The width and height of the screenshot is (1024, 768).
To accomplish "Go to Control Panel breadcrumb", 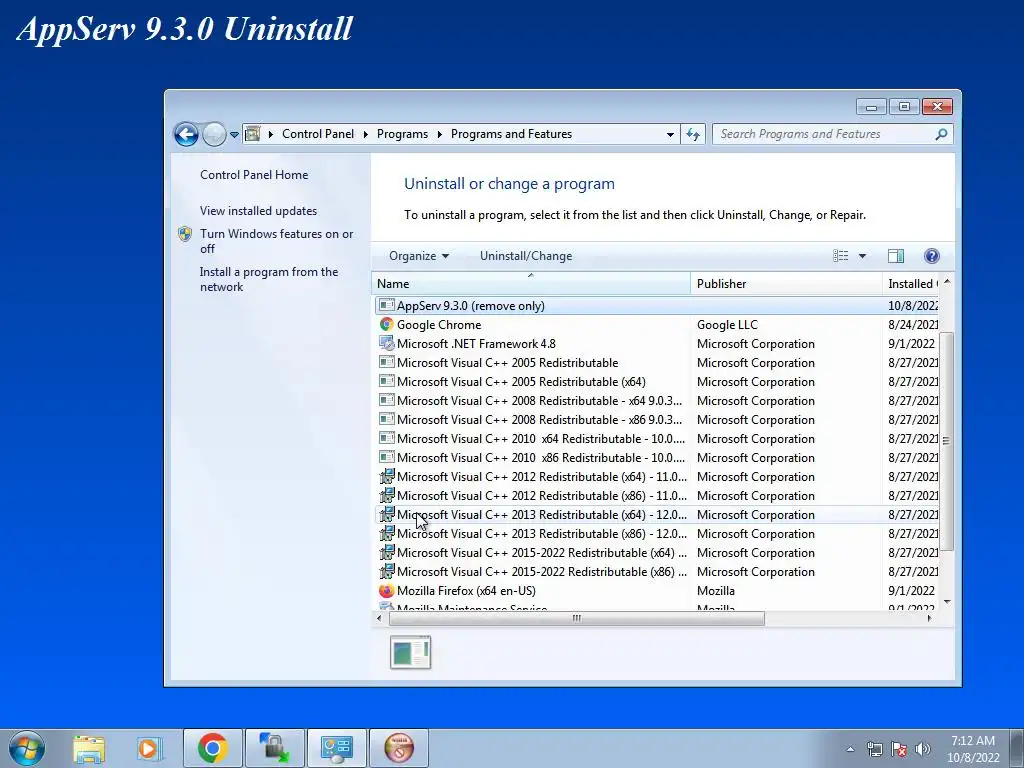I will tap(317, 134).
